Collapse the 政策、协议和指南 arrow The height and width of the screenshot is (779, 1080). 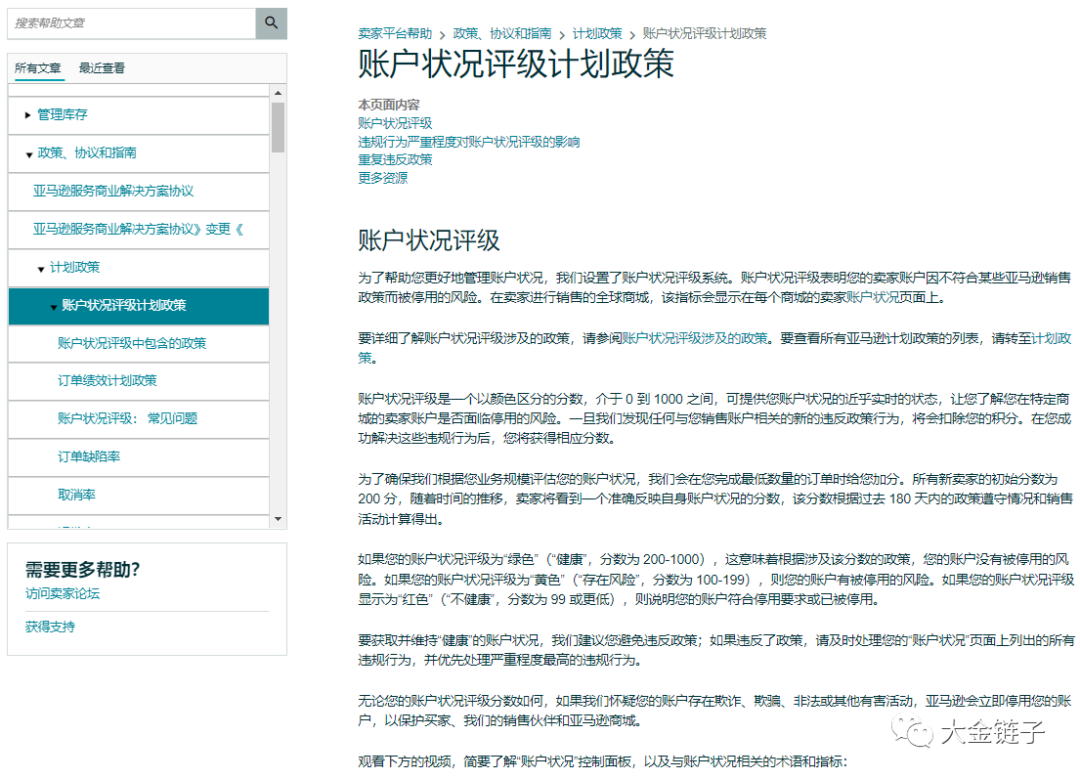click(29, 154)
